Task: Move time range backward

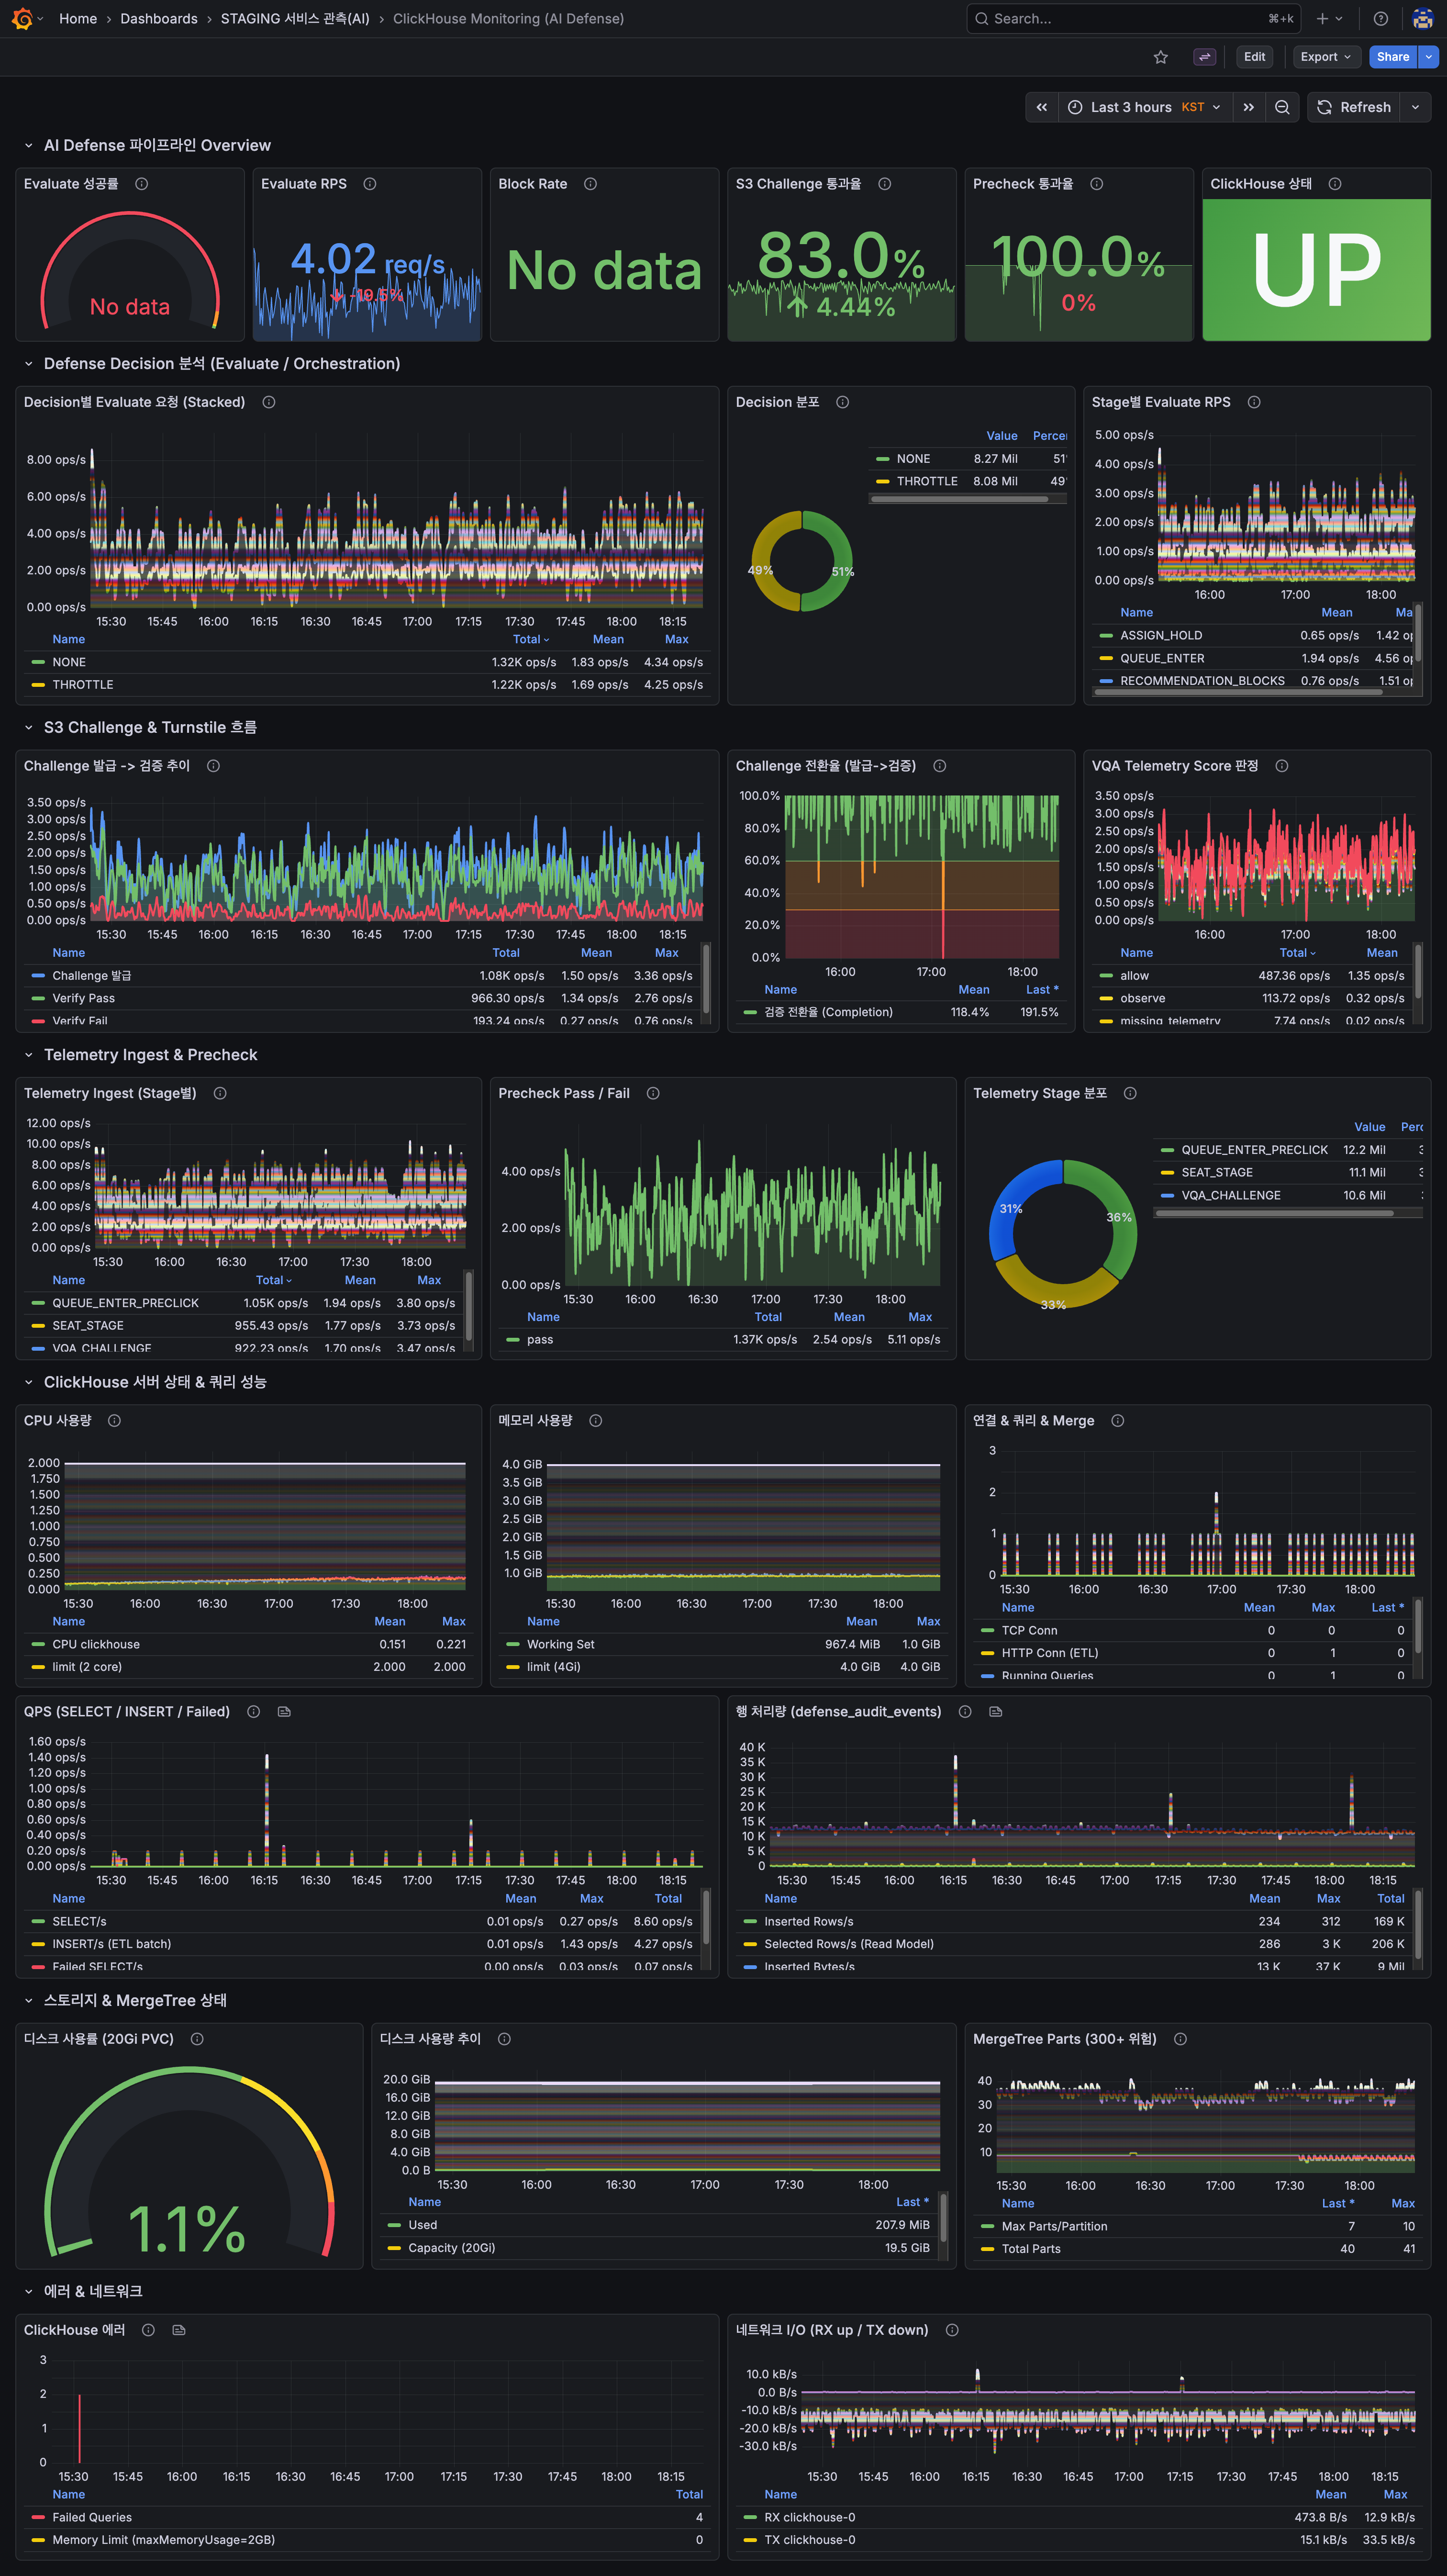Action: pos(1042,107)
